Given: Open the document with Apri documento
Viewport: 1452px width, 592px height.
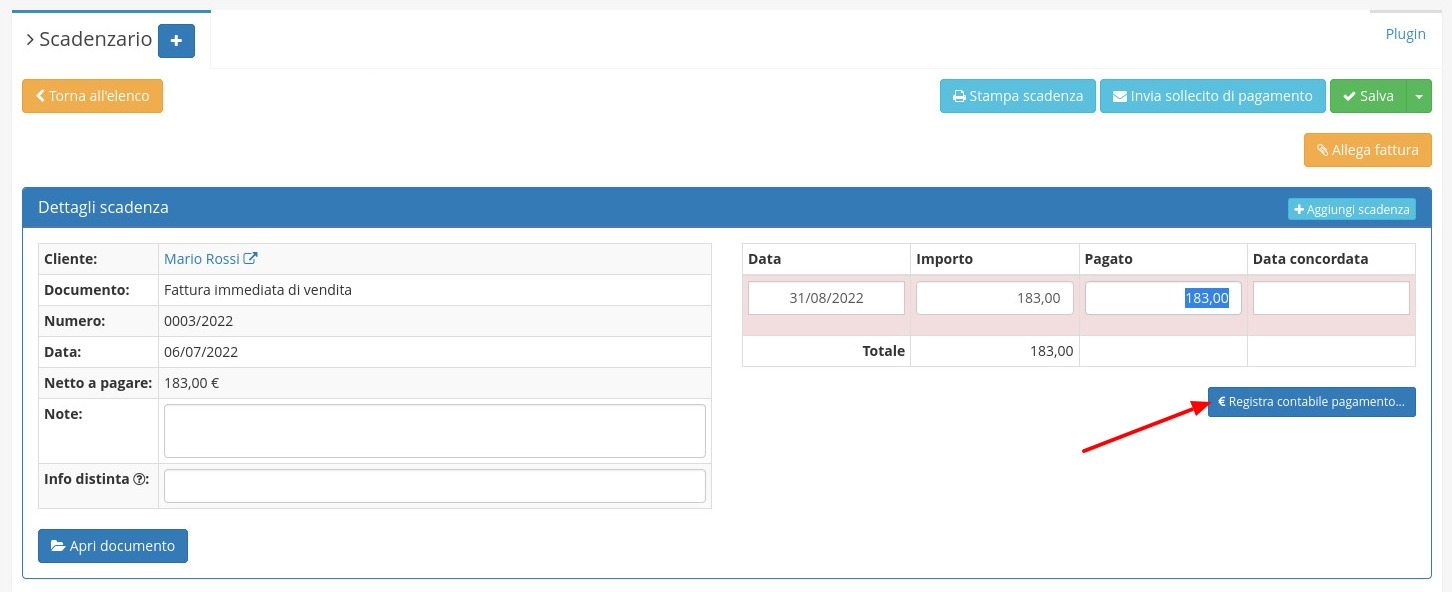Looking at the screenshot, I should pos(112,546).
